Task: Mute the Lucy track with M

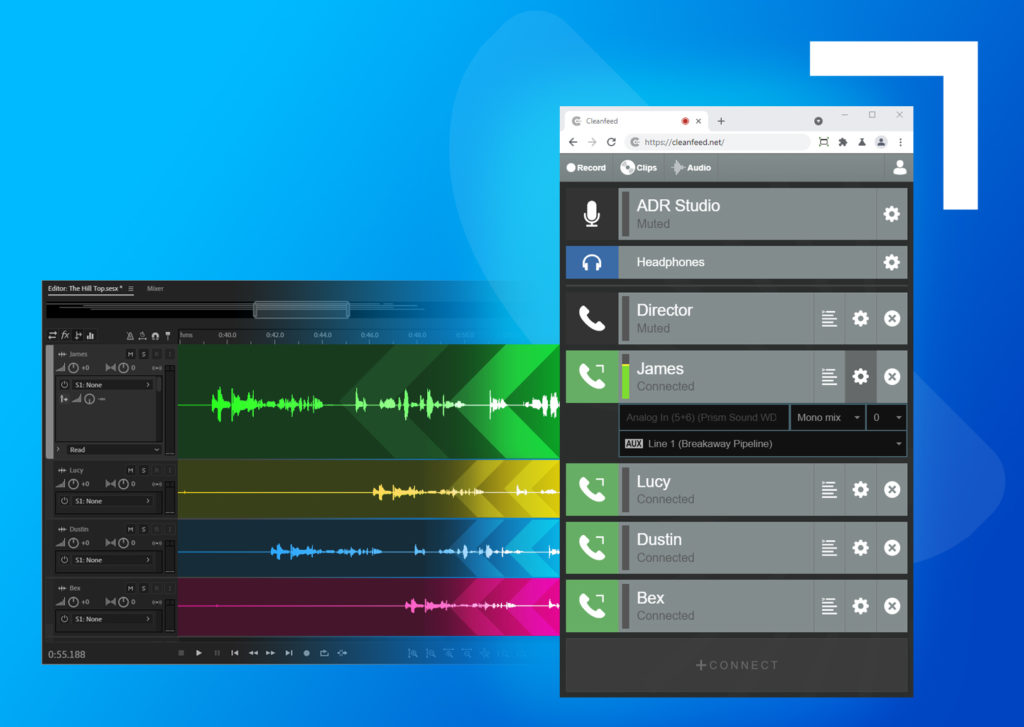Action: tap(131, 470)
